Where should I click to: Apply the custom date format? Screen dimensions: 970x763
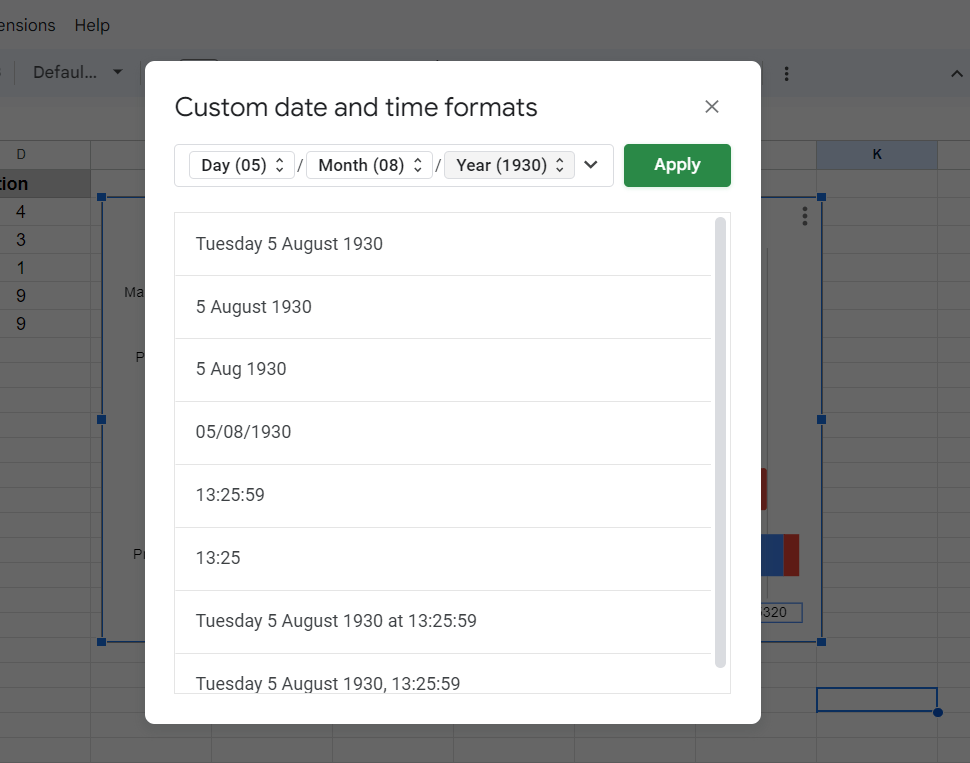677,165
